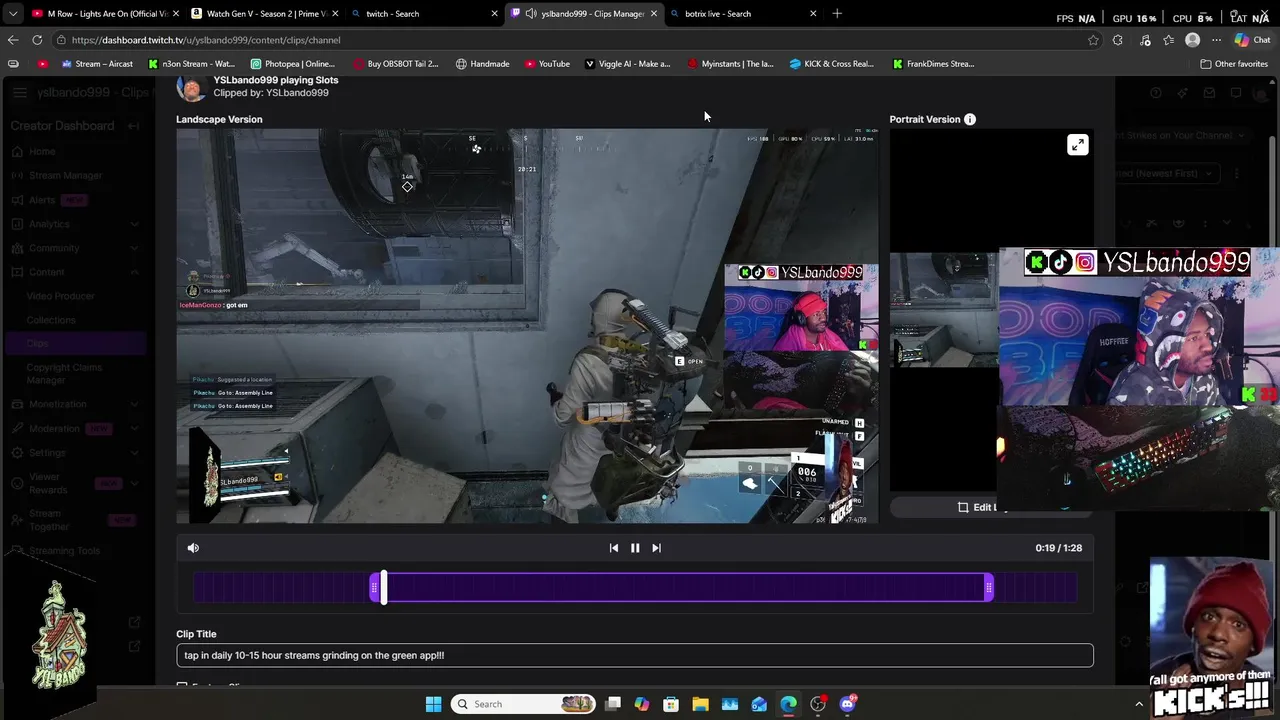Screen dimensions: 1280x720
Task: Expand the Settings section
Action: coord(135,452)
